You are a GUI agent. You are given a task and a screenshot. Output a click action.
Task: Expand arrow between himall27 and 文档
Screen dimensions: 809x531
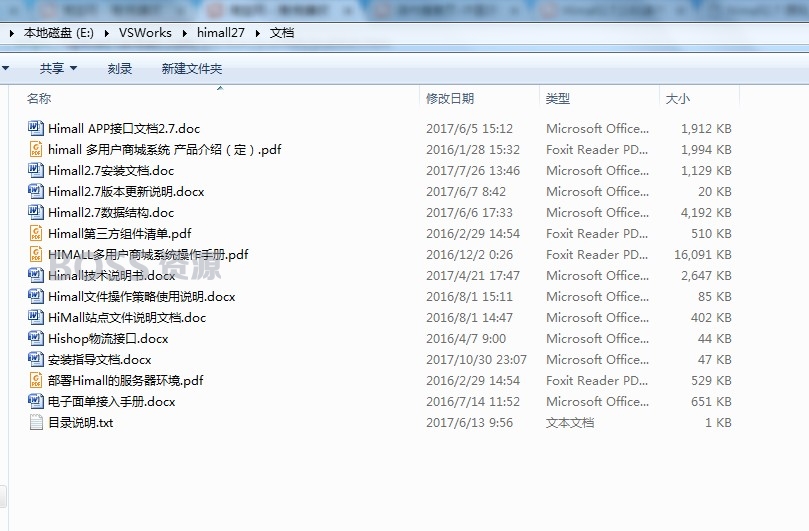pyautogui.click(x=257, y=33)
